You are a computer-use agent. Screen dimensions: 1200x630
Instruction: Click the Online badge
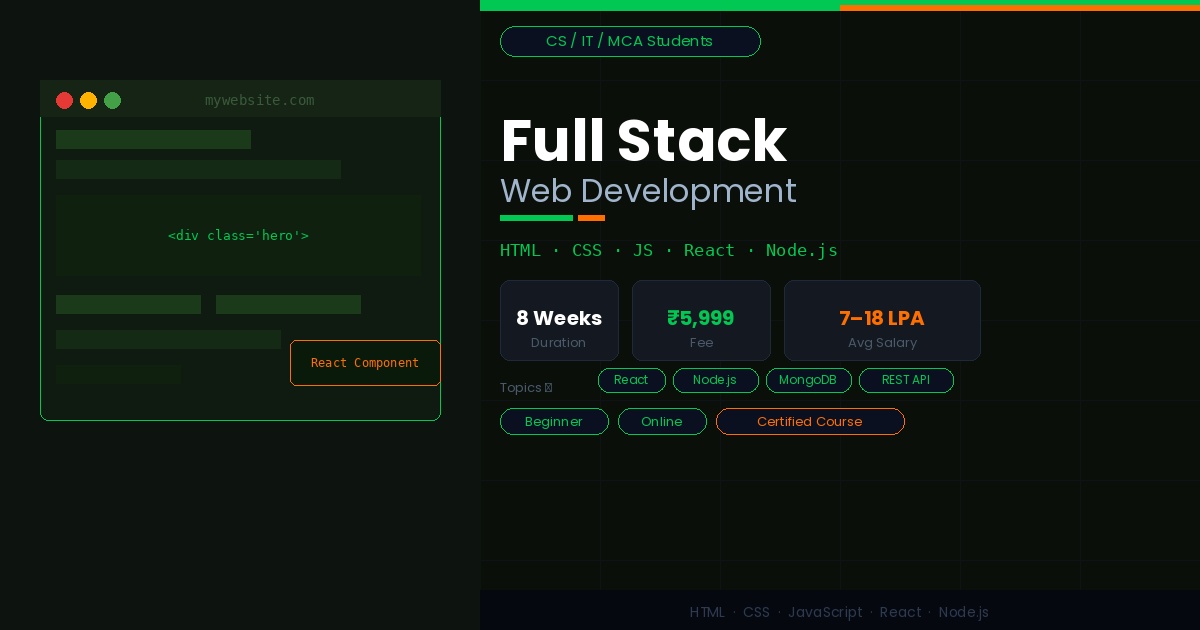(662, 421)
